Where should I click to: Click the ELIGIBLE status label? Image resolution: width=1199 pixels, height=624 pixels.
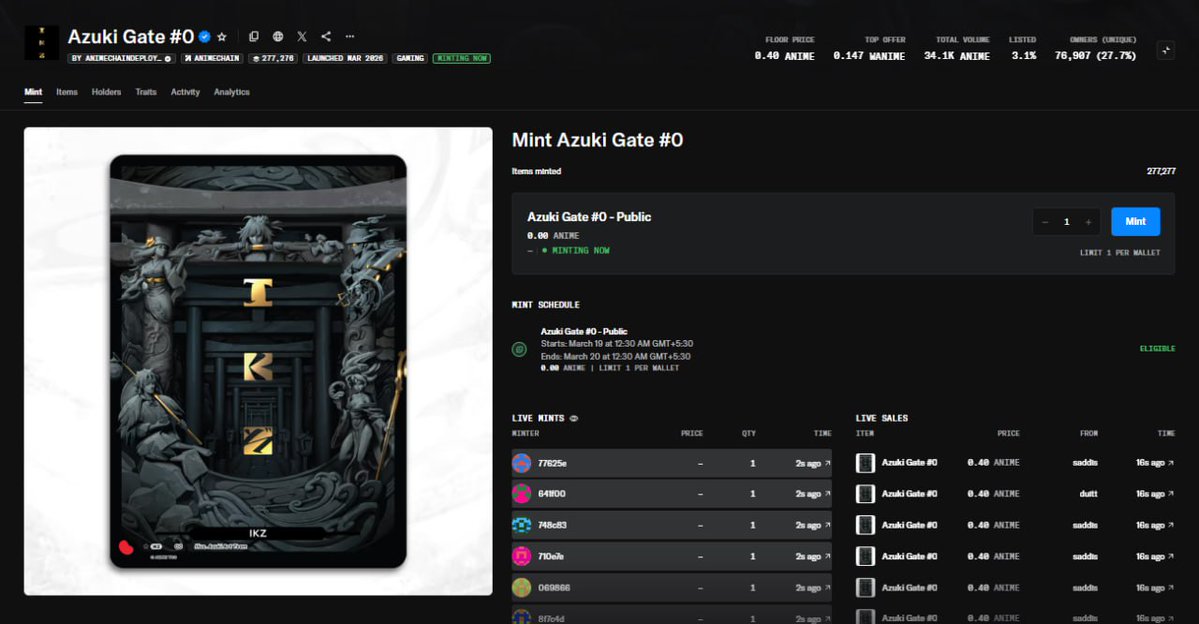click(x=1157, y=349)
